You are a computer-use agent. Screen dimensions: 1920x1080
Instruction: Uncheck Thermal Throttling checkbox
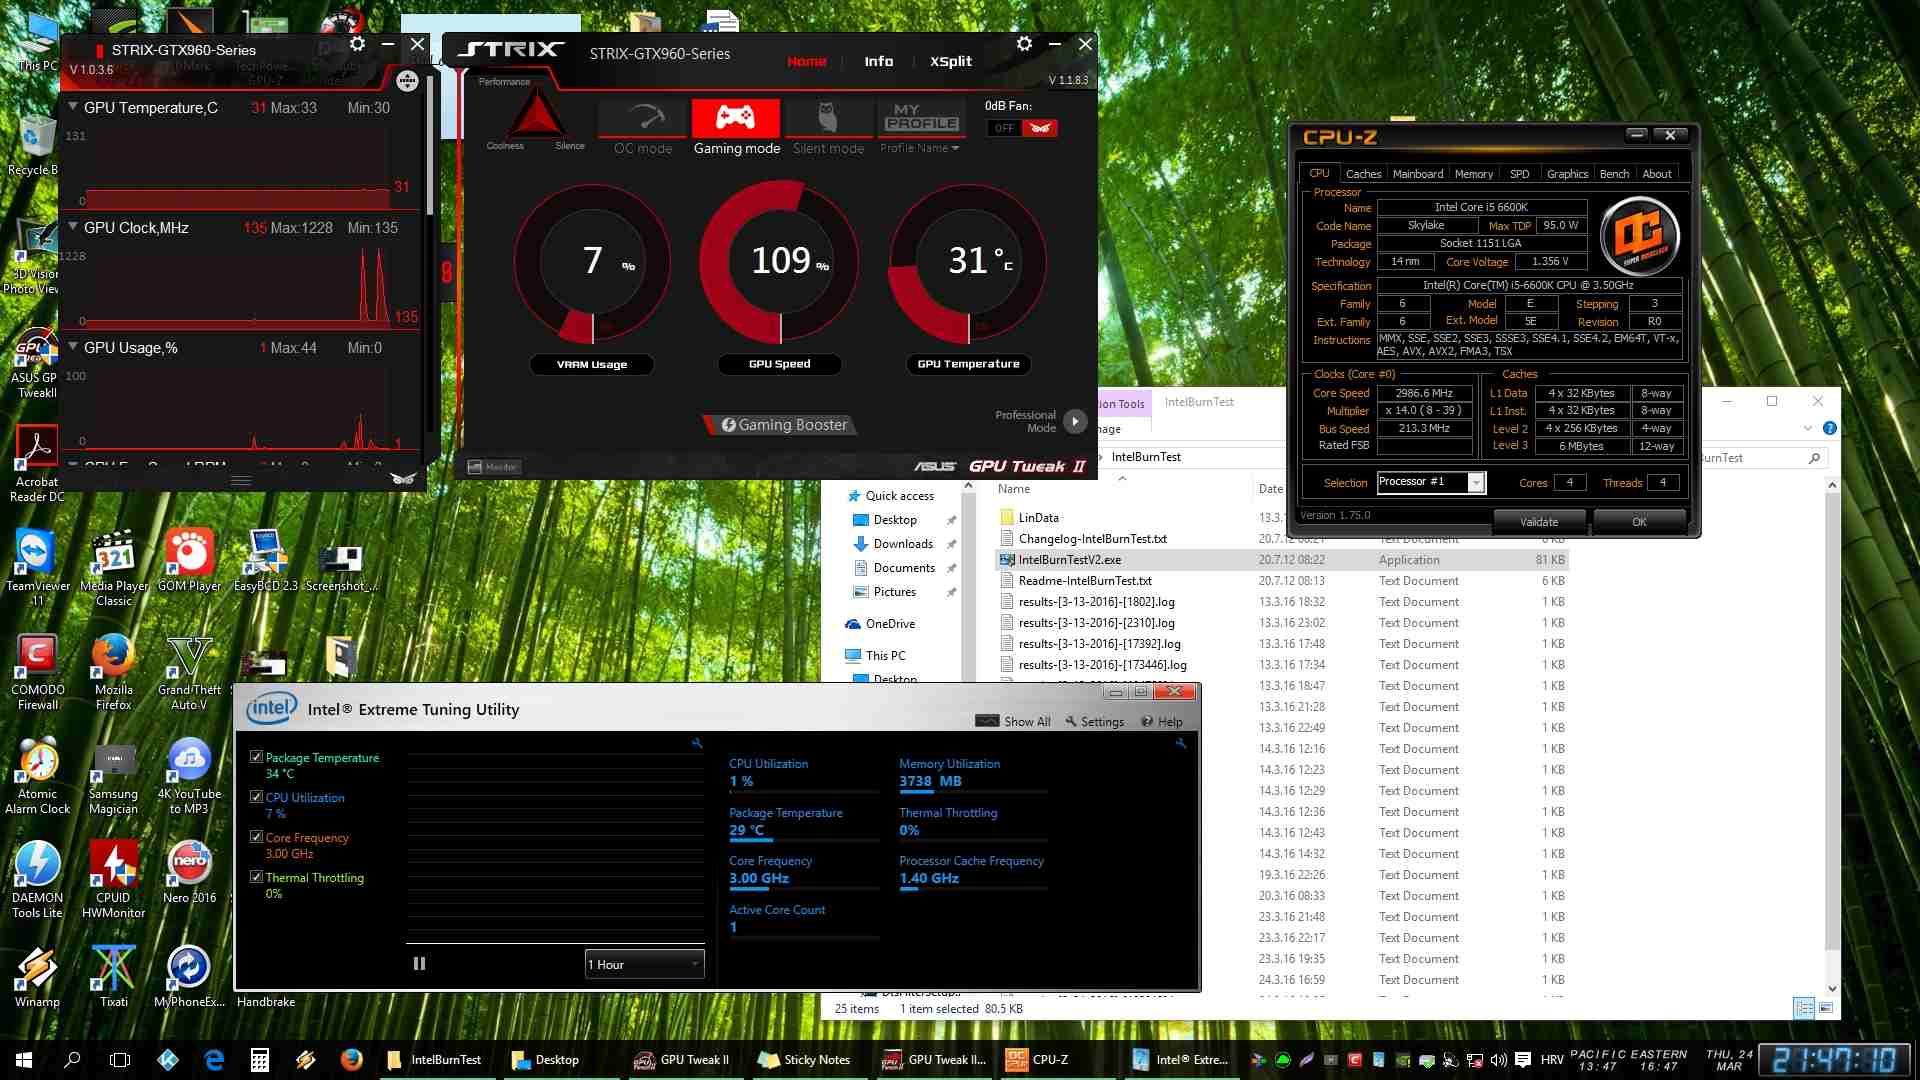pyautogui.click(x=257, y=877)
